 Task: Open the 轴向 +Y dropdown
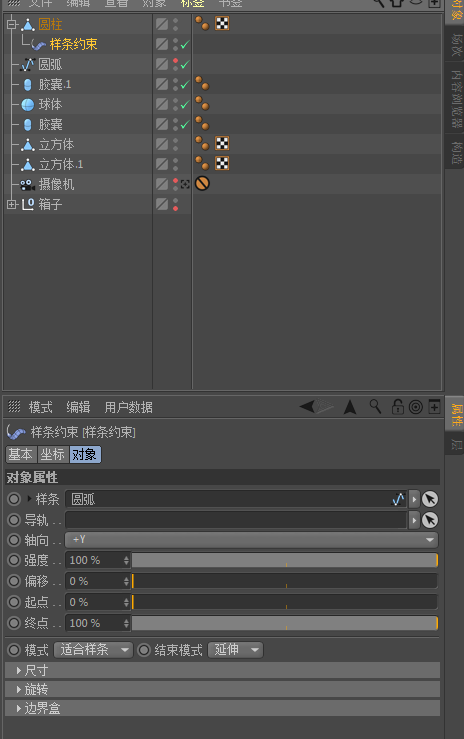252,540
